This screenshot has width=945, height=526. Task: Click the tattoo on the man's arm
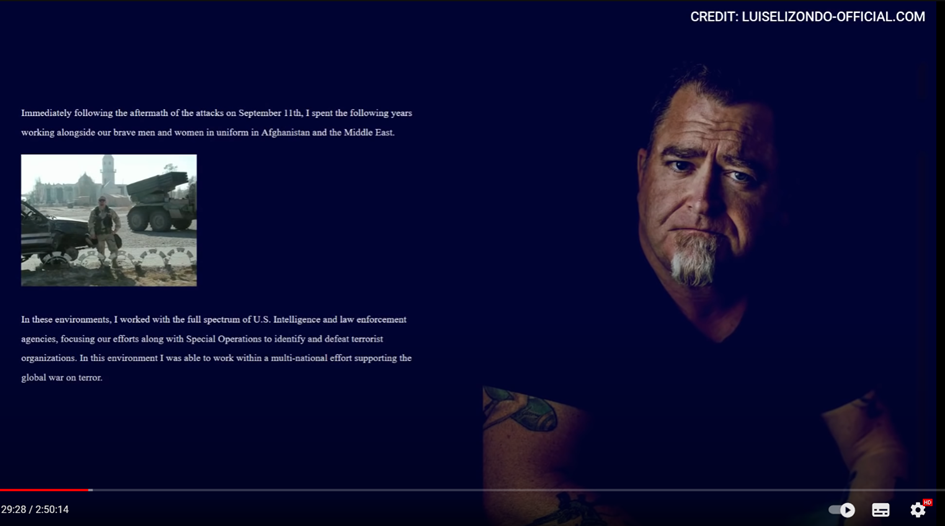point(523,410)
